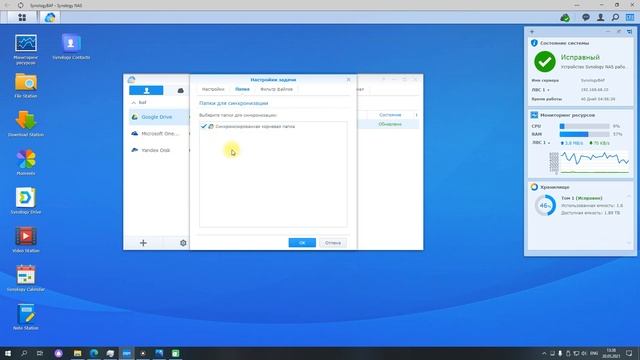Switch to the Фильтр файлов tab
Viewport: 640px width, 360px height.
pos(276,89)
